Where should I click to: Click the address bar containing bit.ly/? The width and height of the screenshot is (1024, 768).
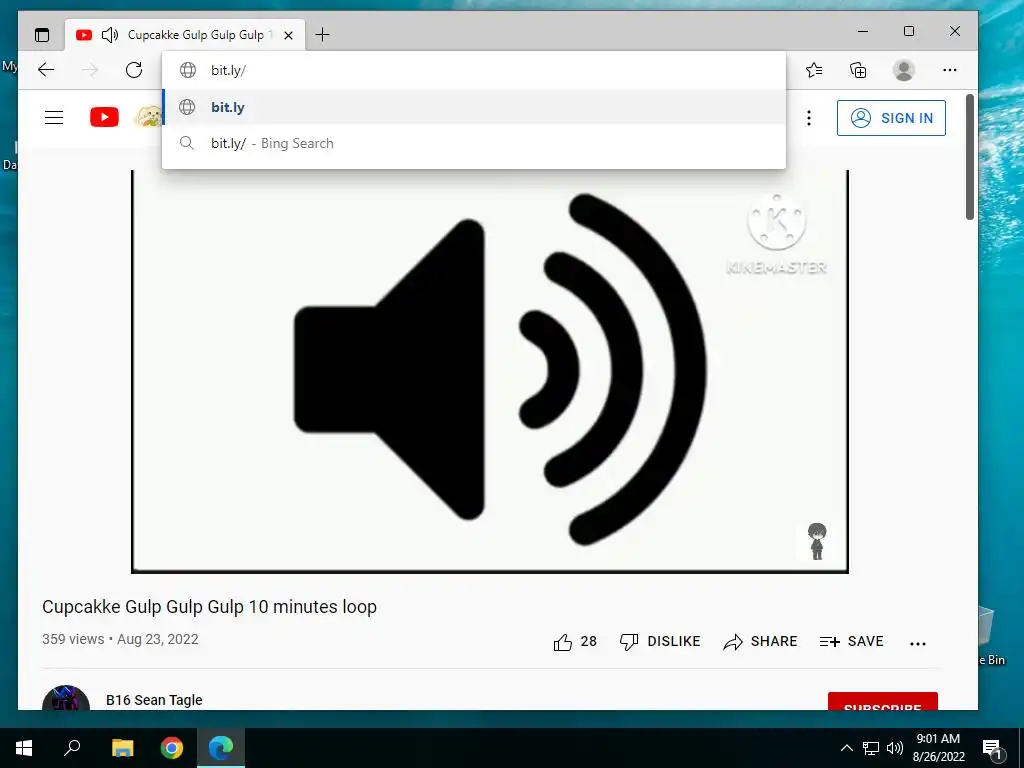pos(473,70)
